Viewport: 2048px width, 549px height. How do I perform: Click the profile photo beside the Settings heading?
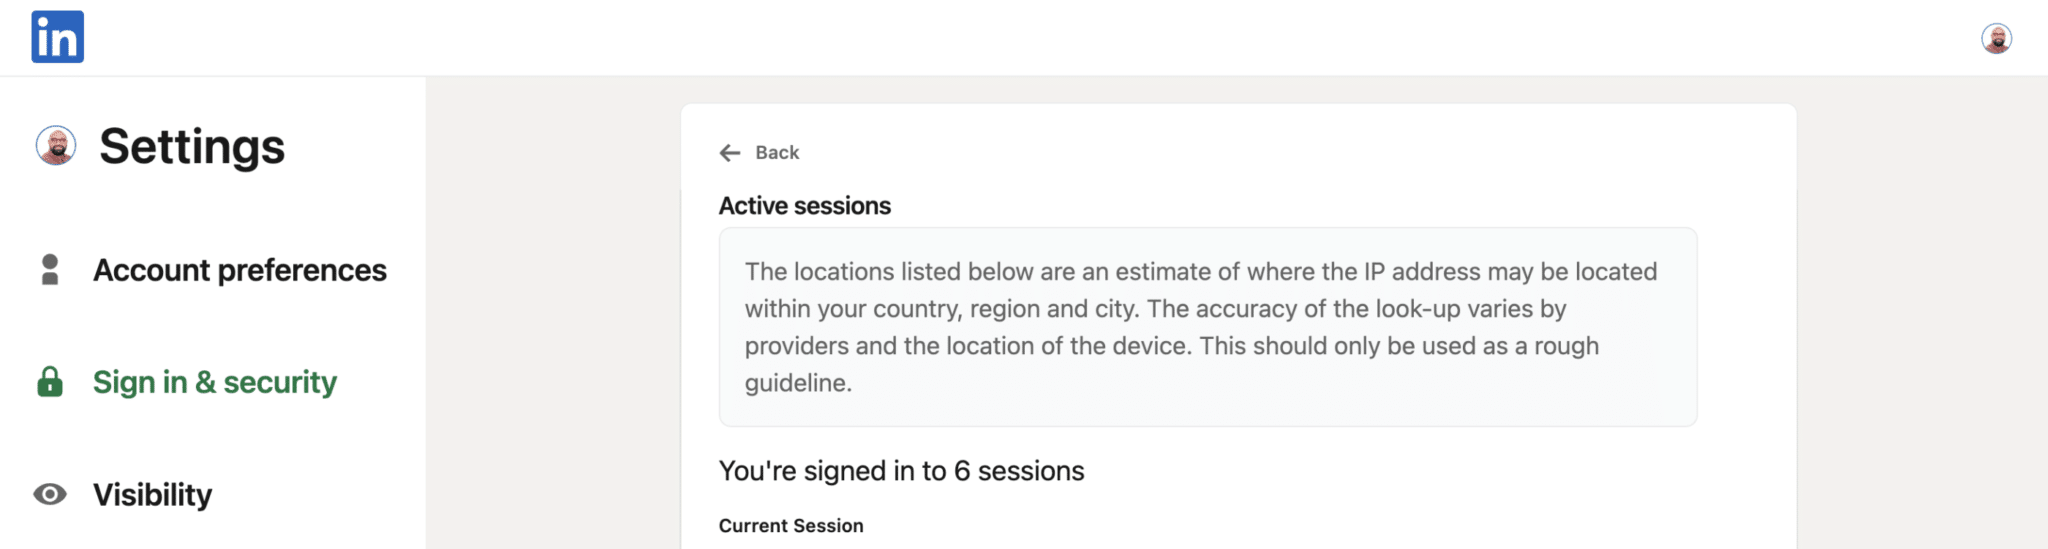(56, 145)
